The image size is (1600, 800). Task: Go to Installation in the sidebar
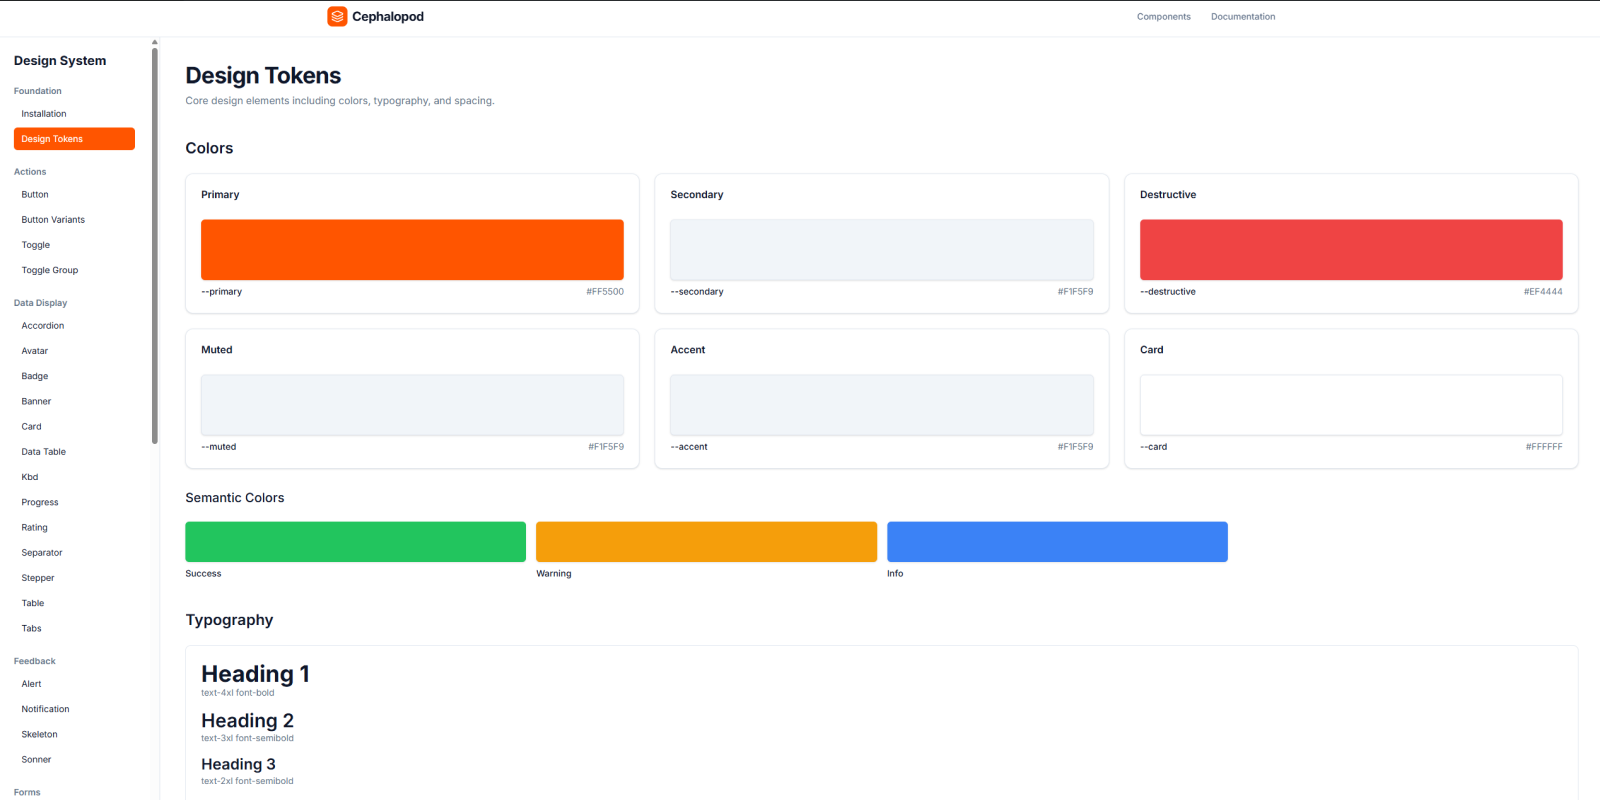click(74, 114)
